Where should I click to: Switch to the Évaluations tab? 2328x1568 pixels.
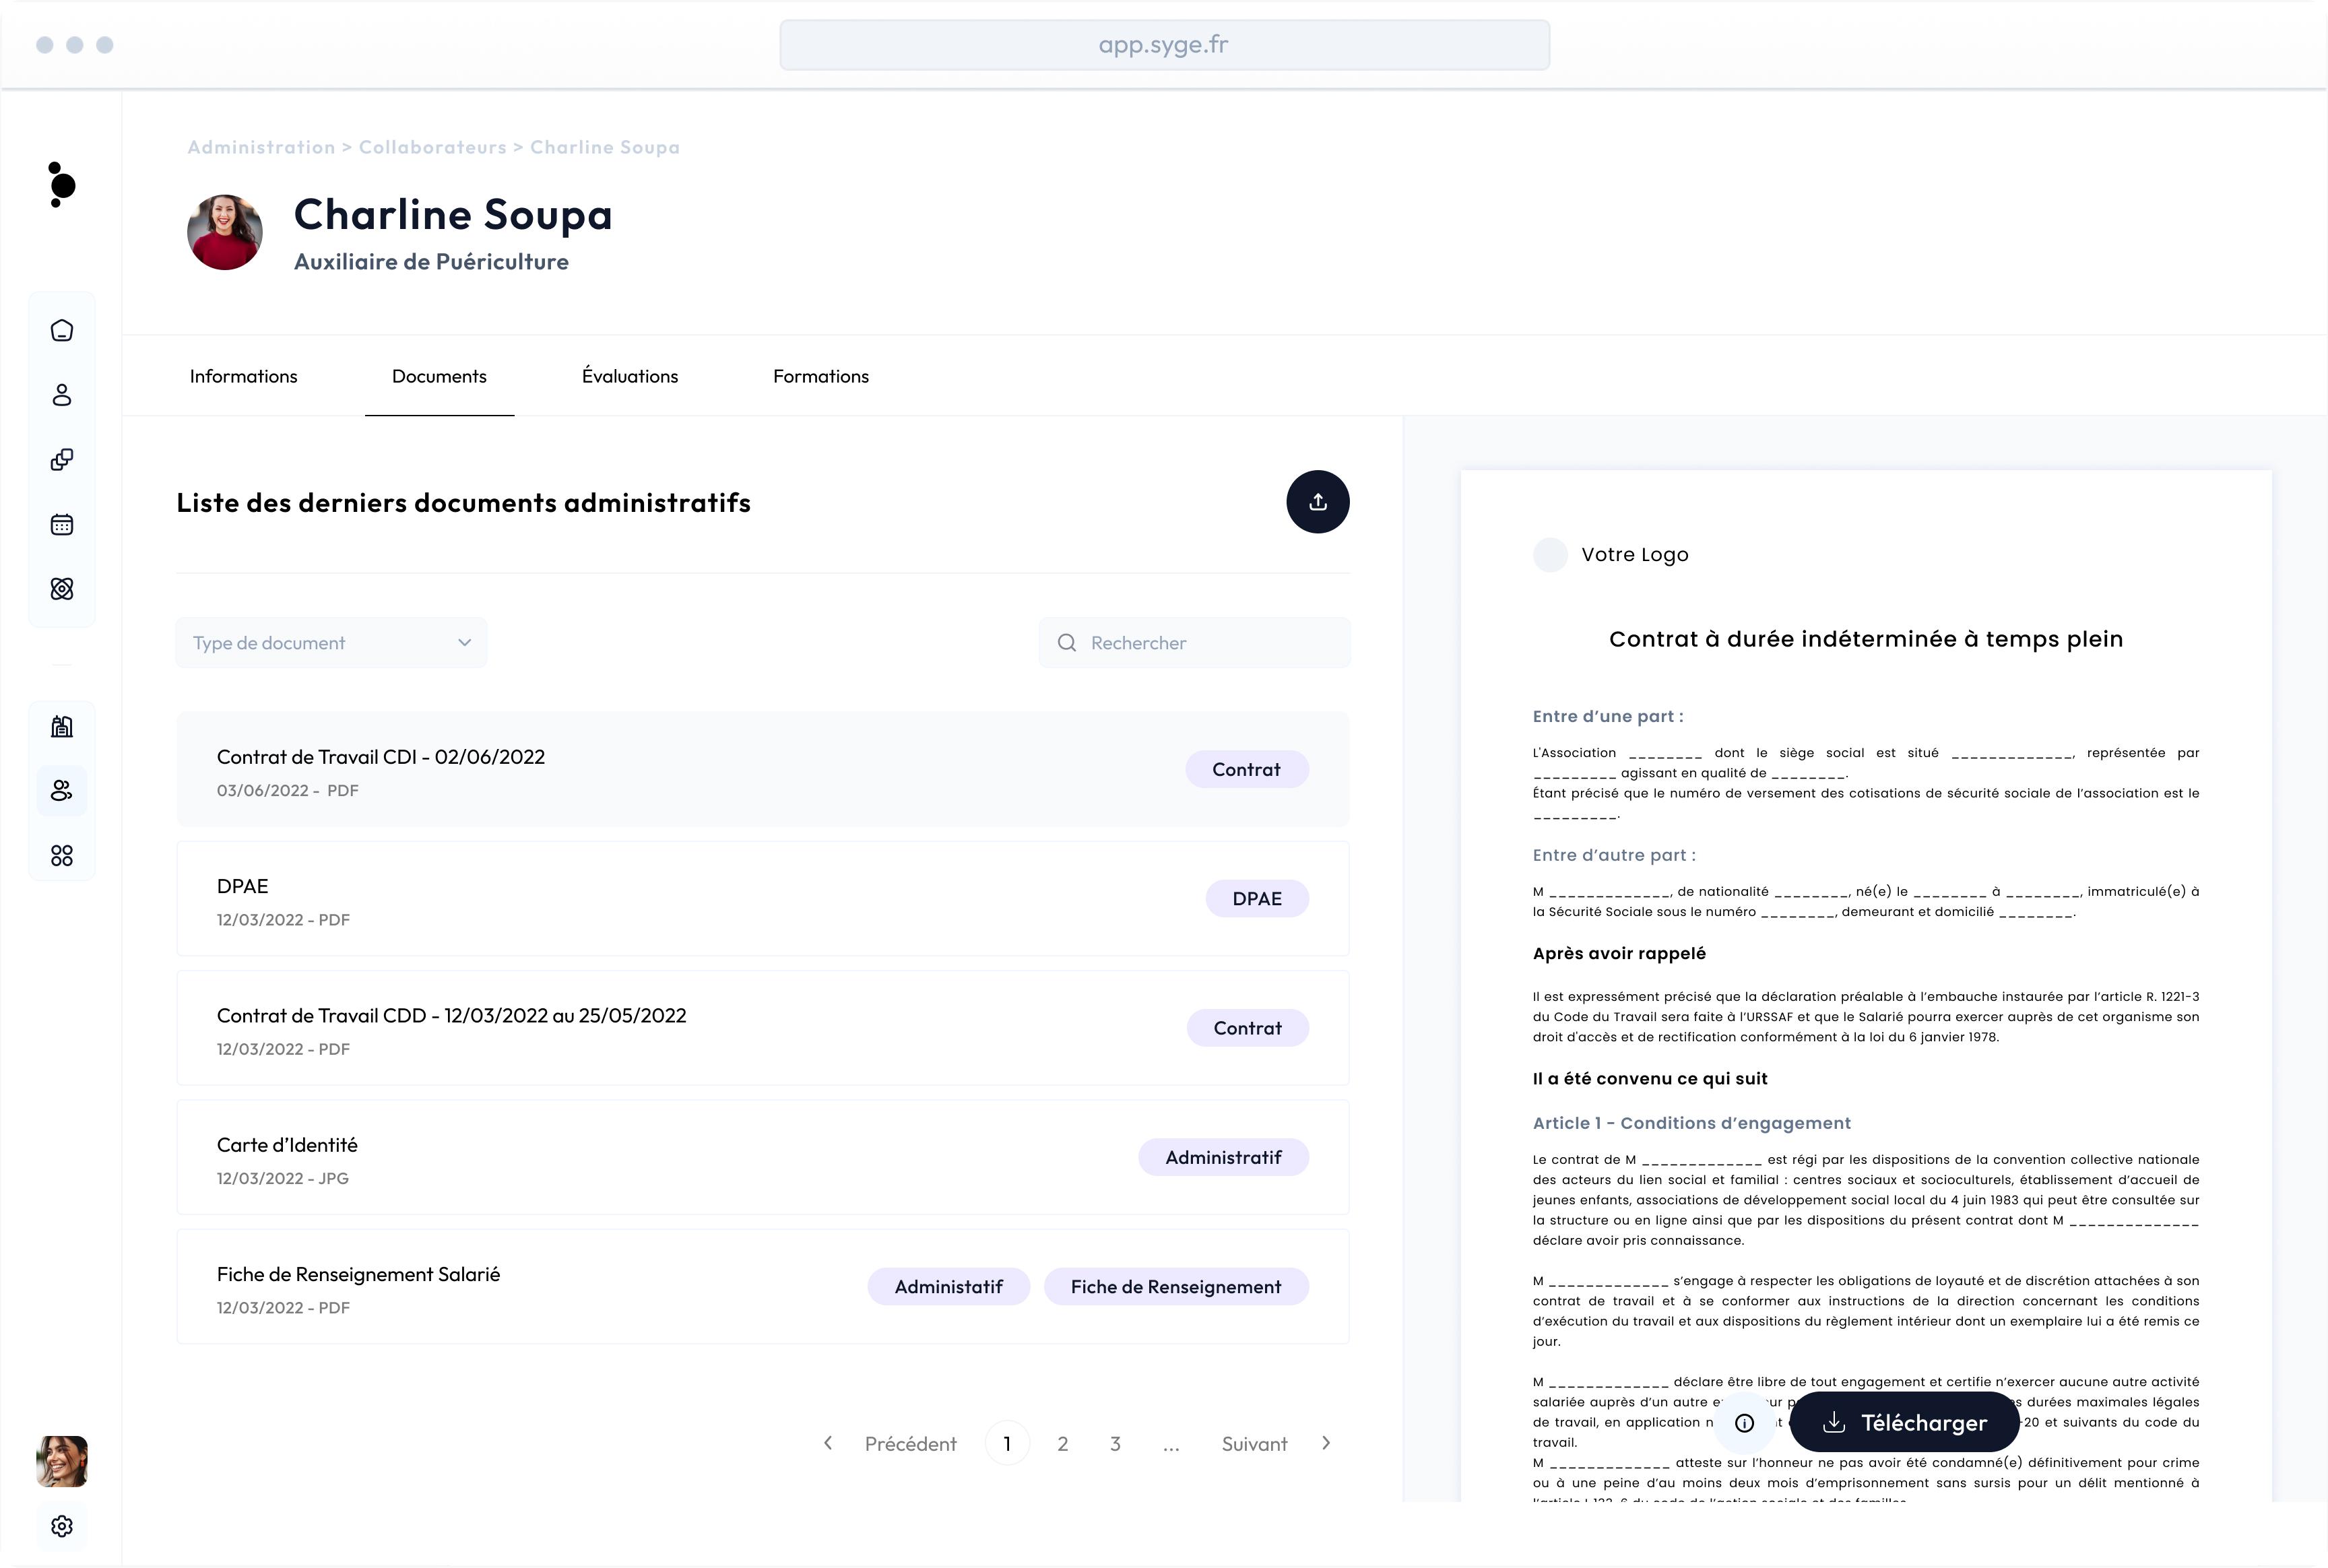pos(630,377)
